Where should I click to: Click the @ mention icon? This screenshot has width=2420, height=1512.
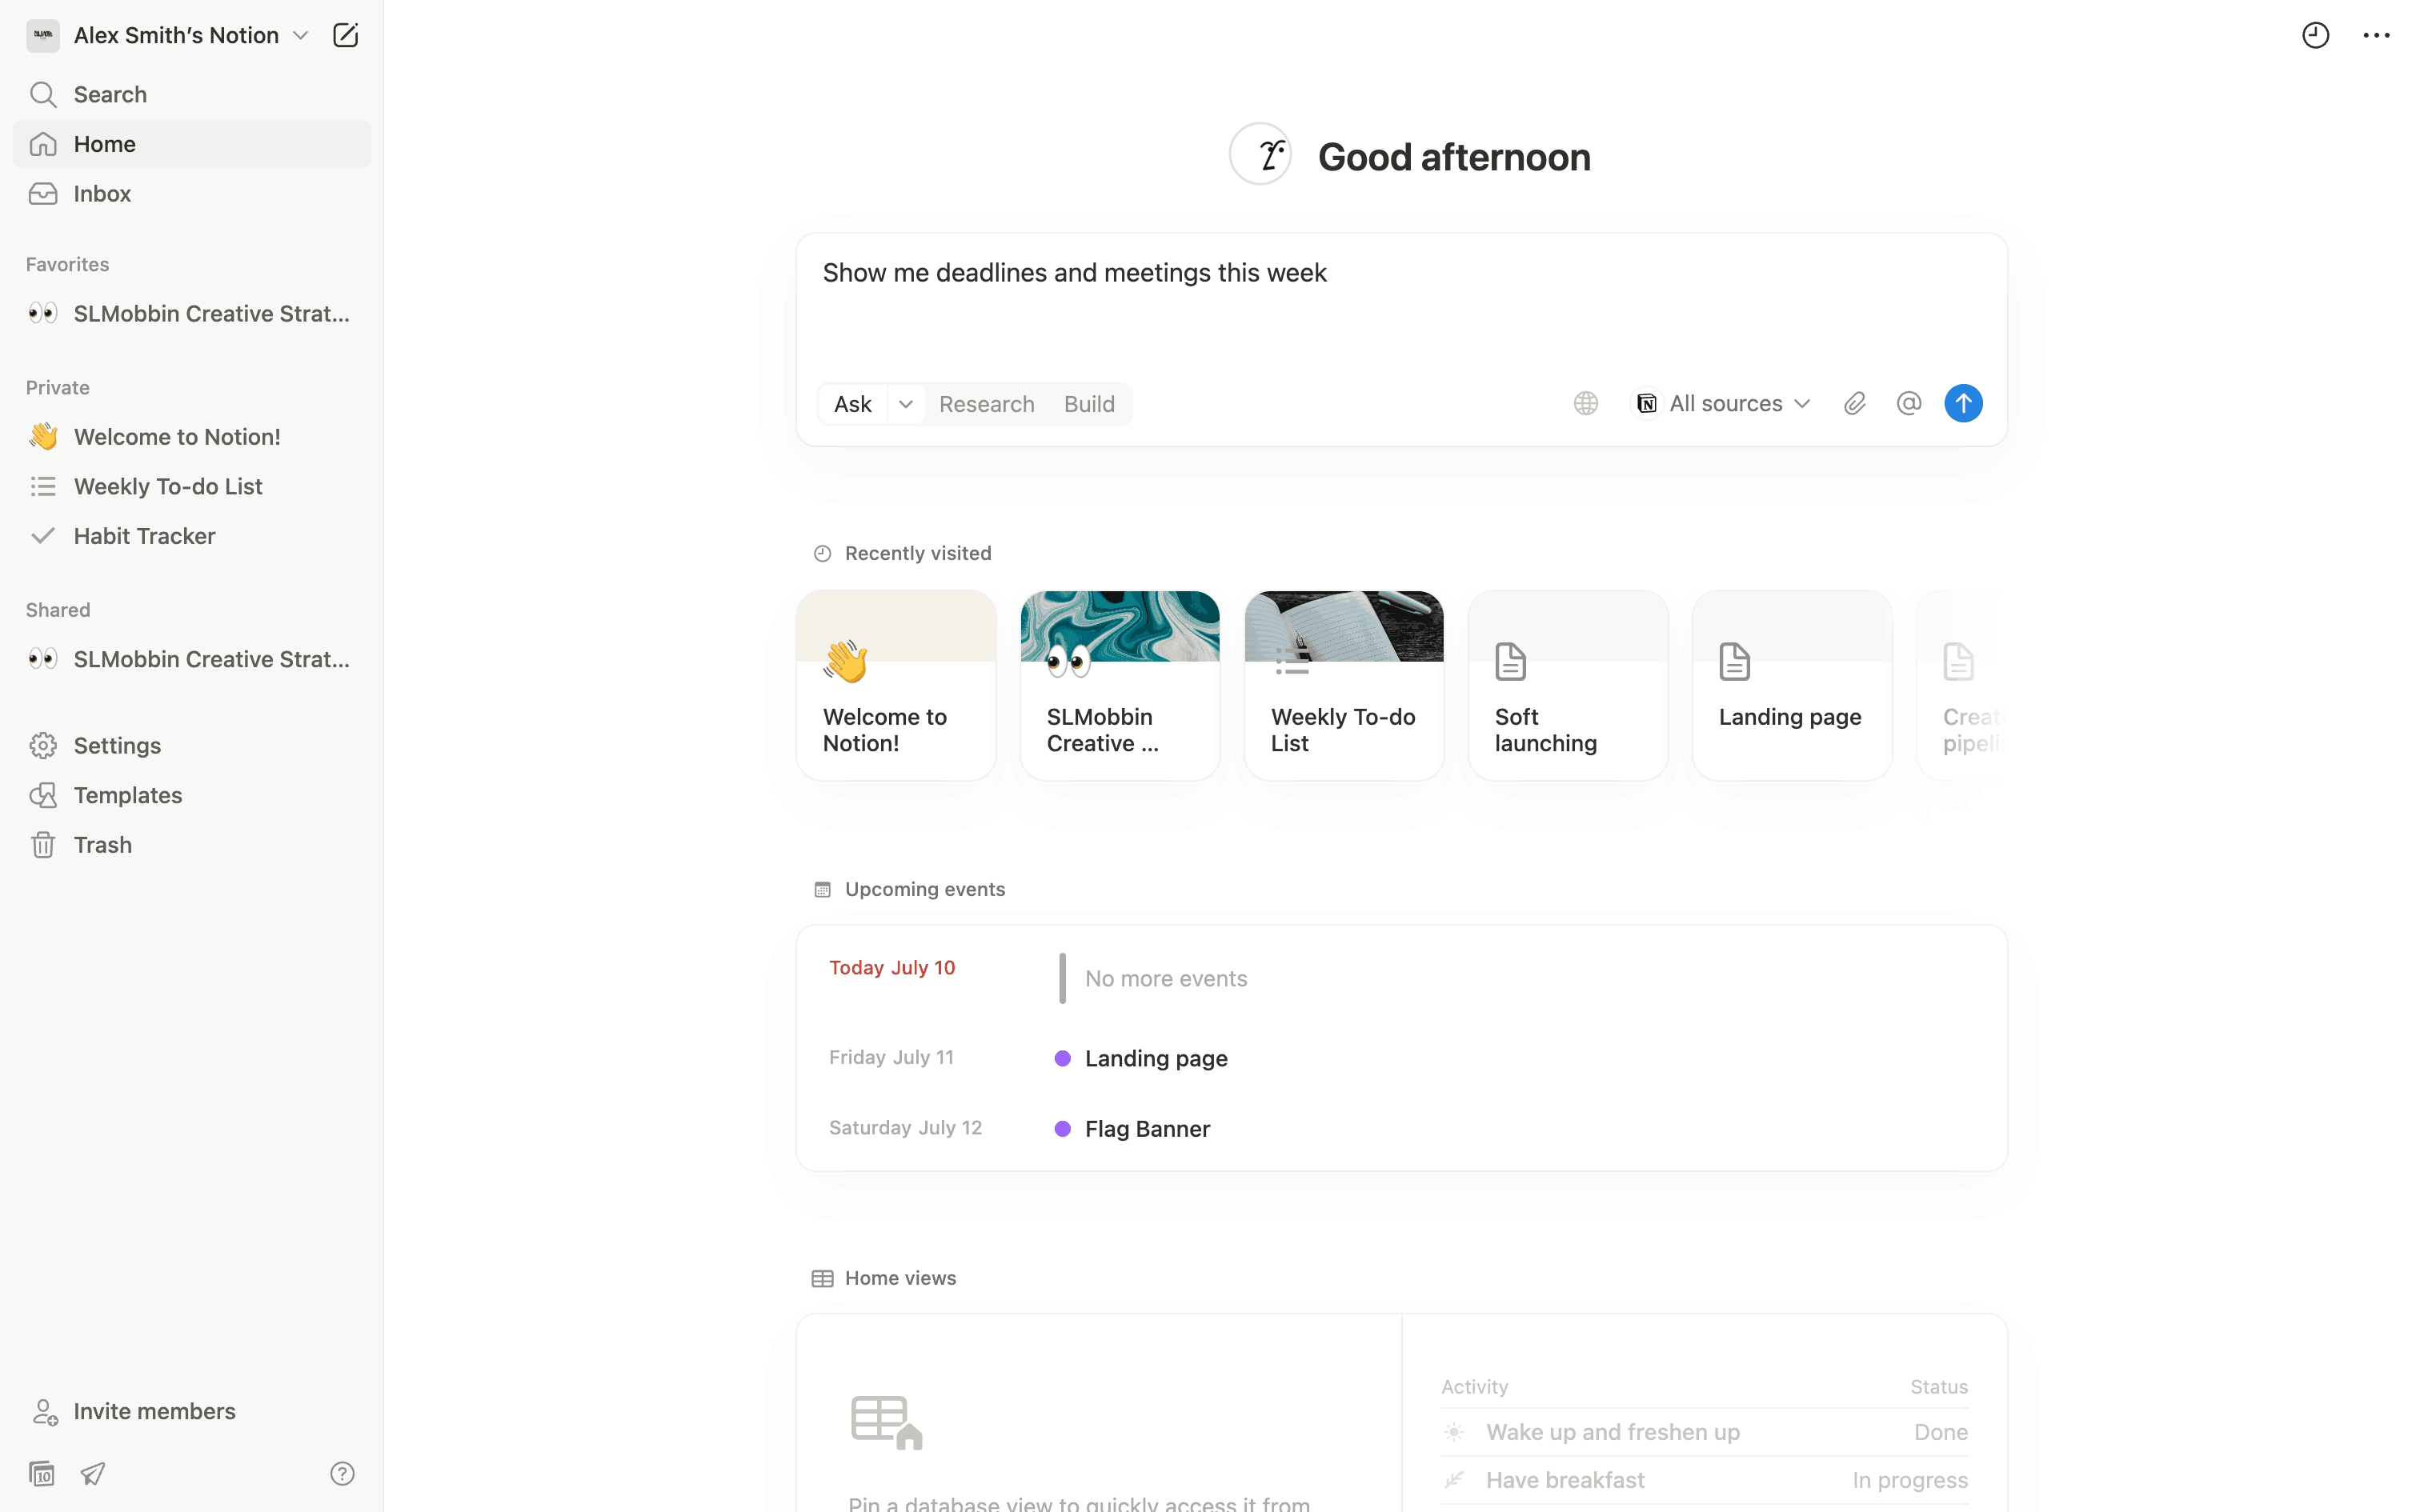1908,403
